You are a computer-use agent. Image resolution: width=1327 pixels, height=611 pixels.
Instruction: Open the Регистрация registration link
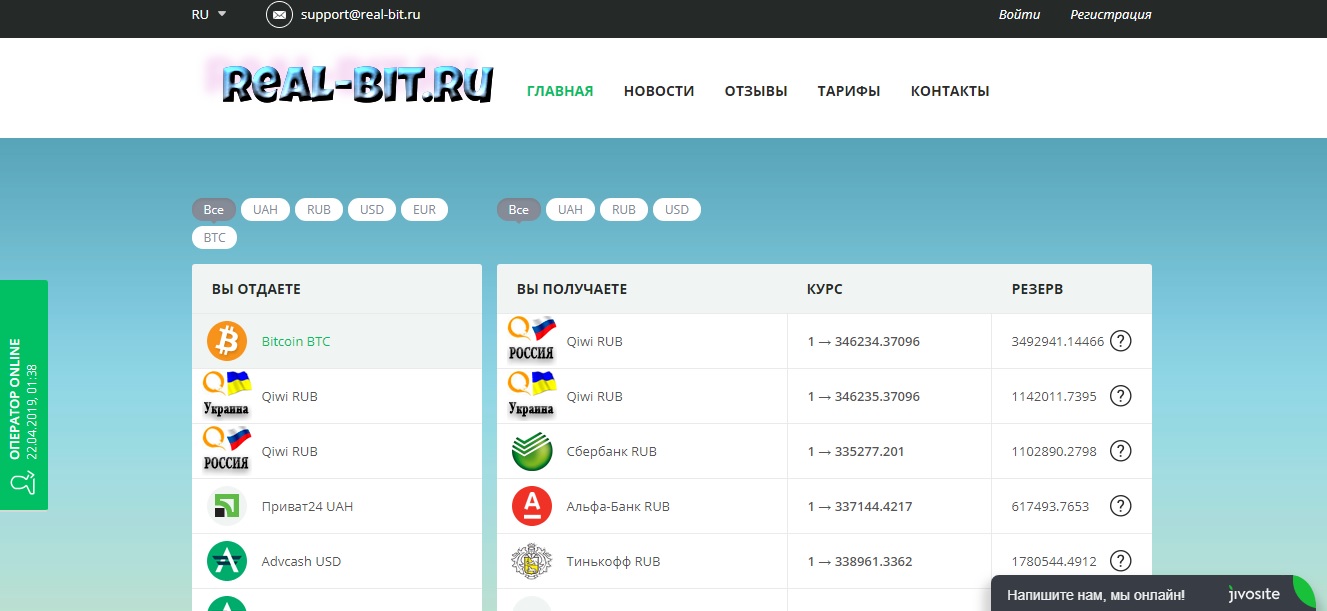pyautogui.click(x=1110, y=15)
